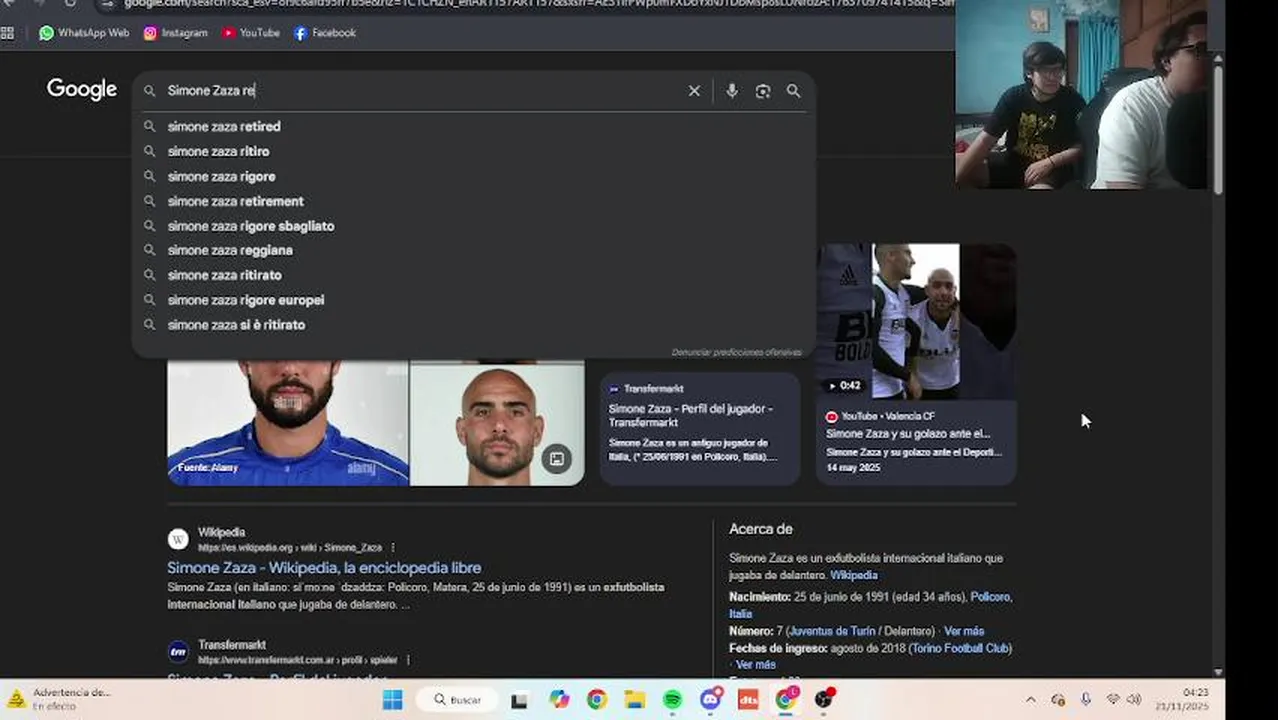This screenshot has height=720, width=1278.
Task: Start voice search with the microphone icon
Action: pos(732,91)
